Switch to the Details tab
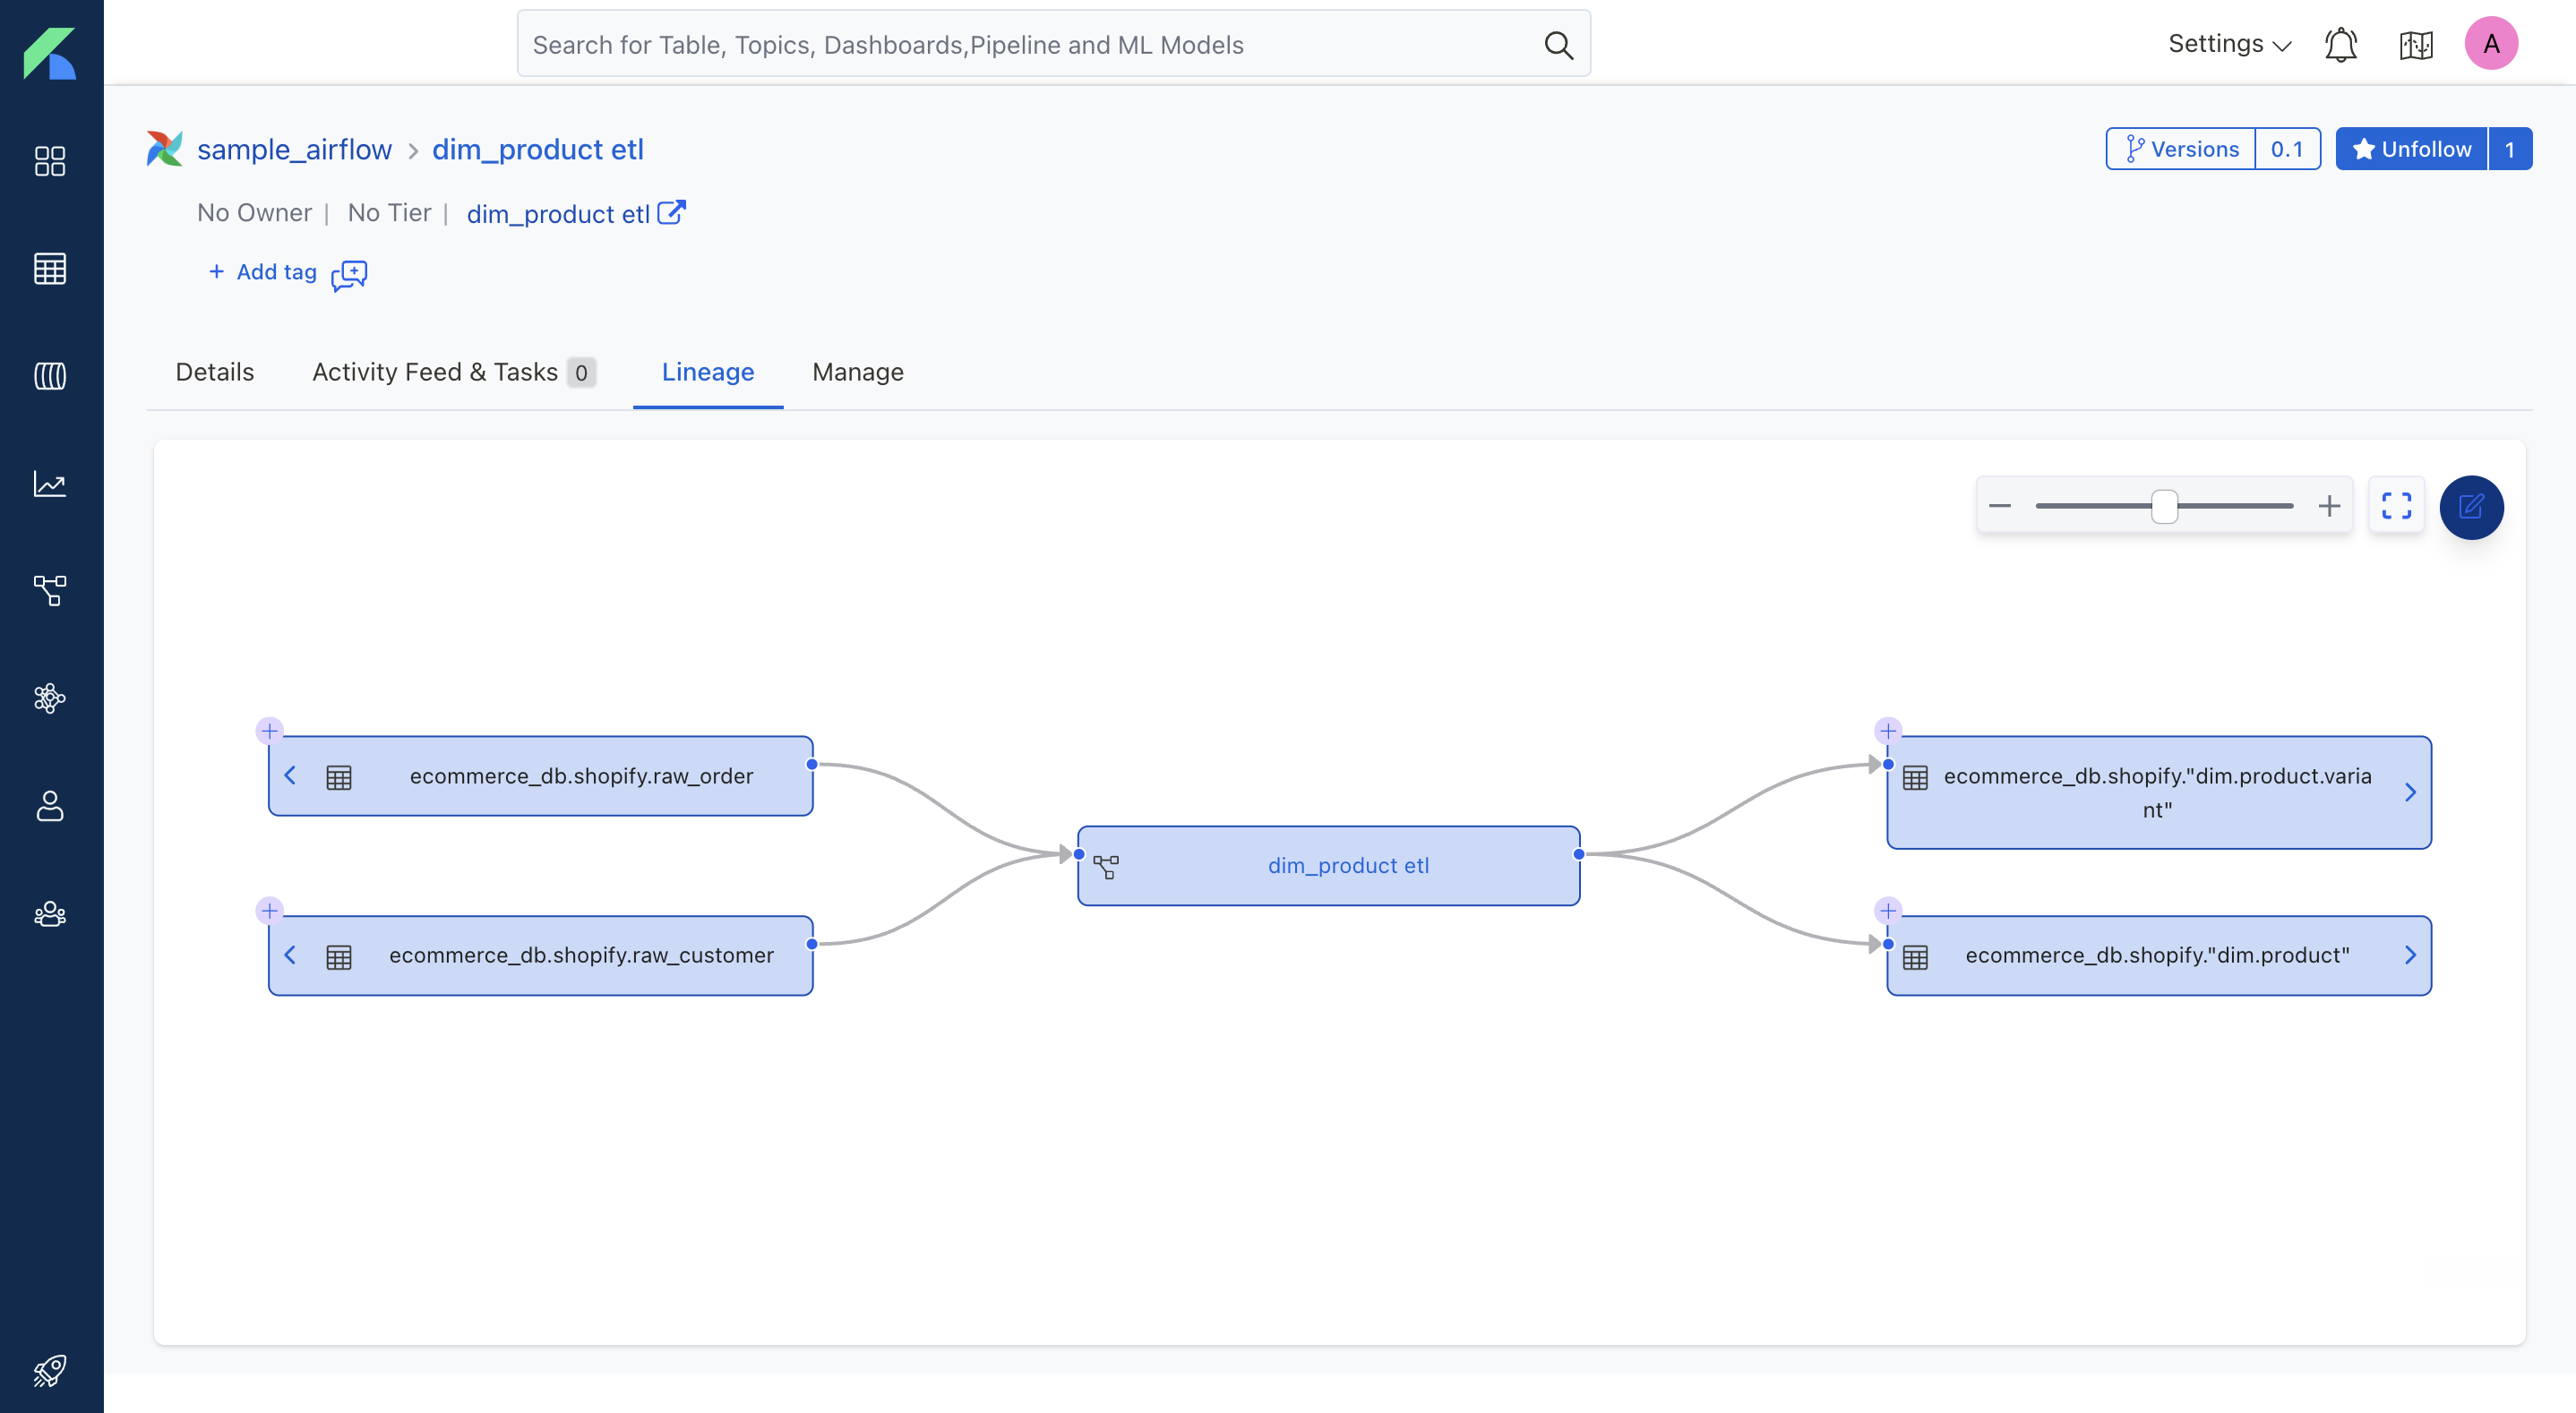This screenshot has width=2576, height=1413. tap(214, 372)
